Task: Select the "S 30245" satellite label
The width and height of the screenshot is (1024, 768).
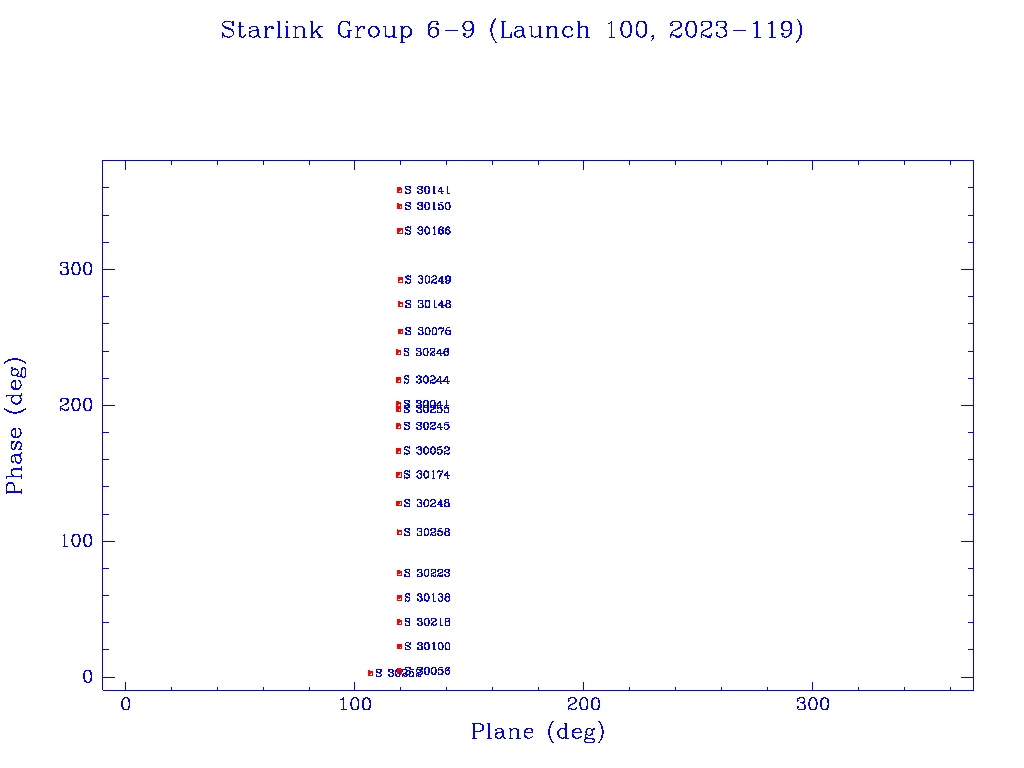Action: [426, 426]
